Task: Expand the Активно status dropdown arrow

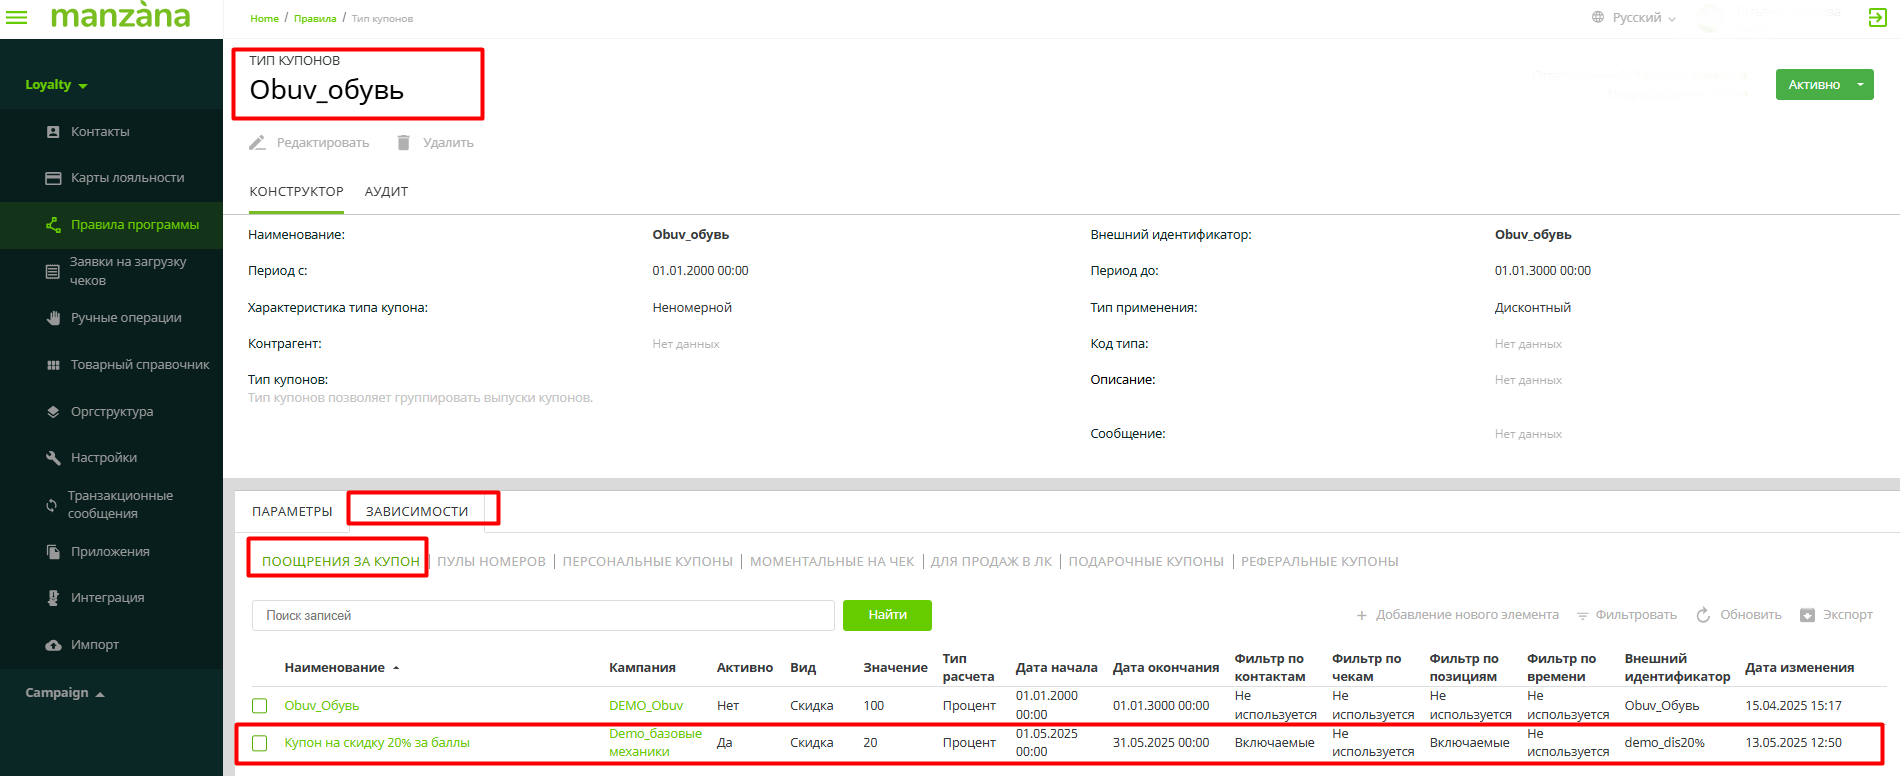Action: [x=1860, y=85]
